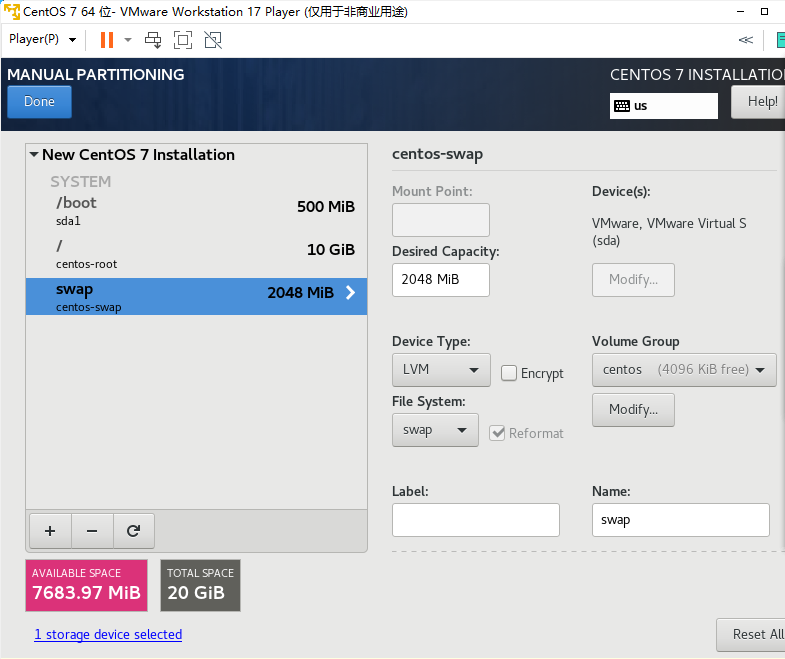Collapse the VMware toolbar double-arrow
The height and width of the screenshot is (659, 785).
click(x=745, y=40)
